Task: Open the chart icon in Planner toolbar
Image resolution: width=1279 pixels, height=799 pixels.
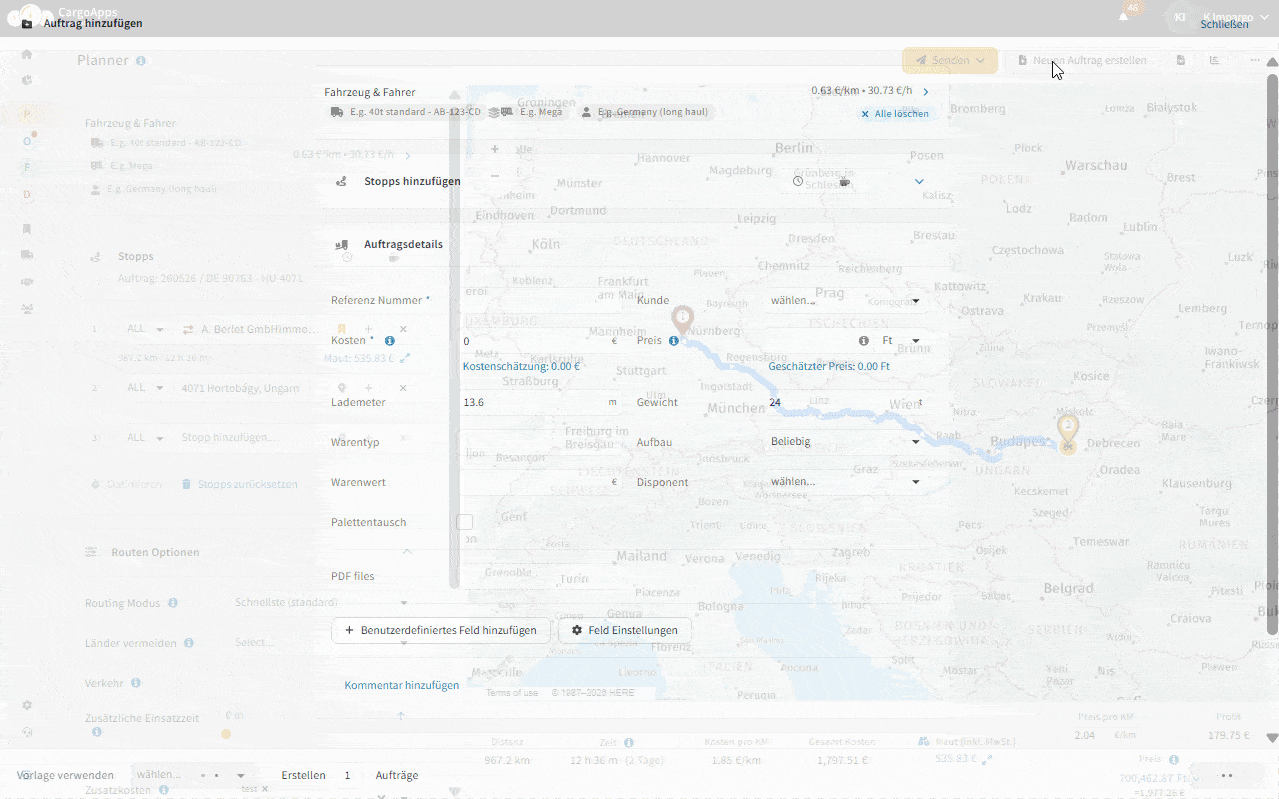Action: [1215, 61]
